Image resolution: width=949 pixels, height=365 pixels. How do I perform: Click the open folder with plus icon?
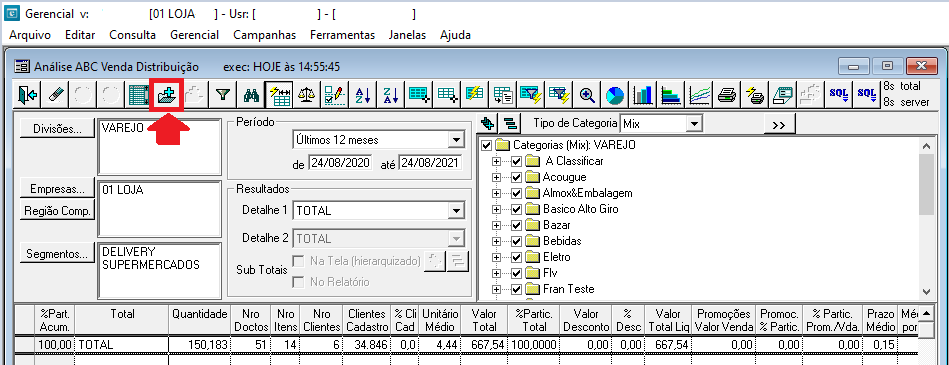166,95
